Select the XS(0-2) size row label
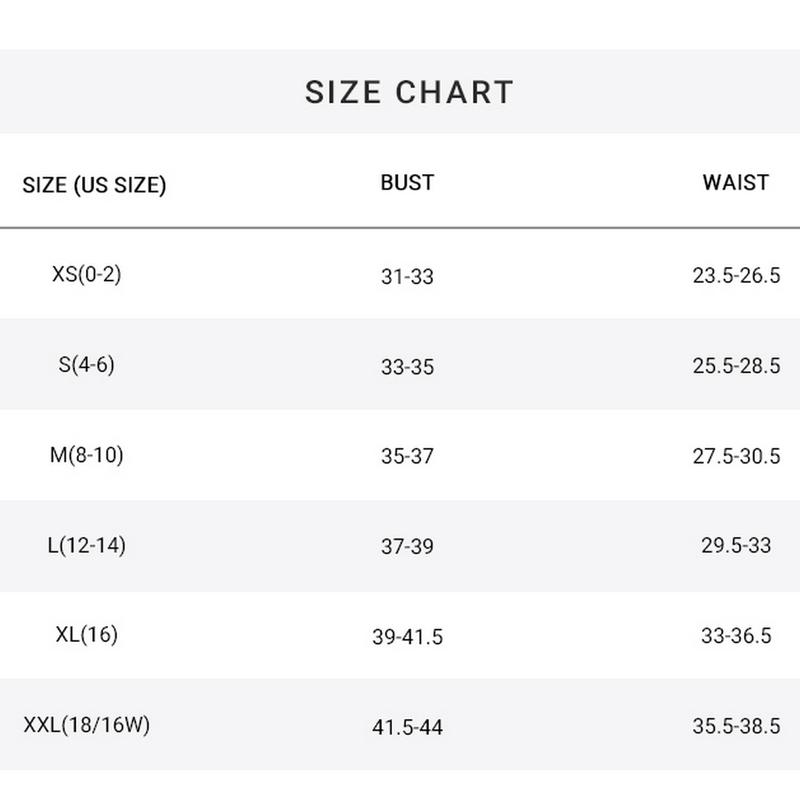 pyautogui.click(x=86, y=273)
